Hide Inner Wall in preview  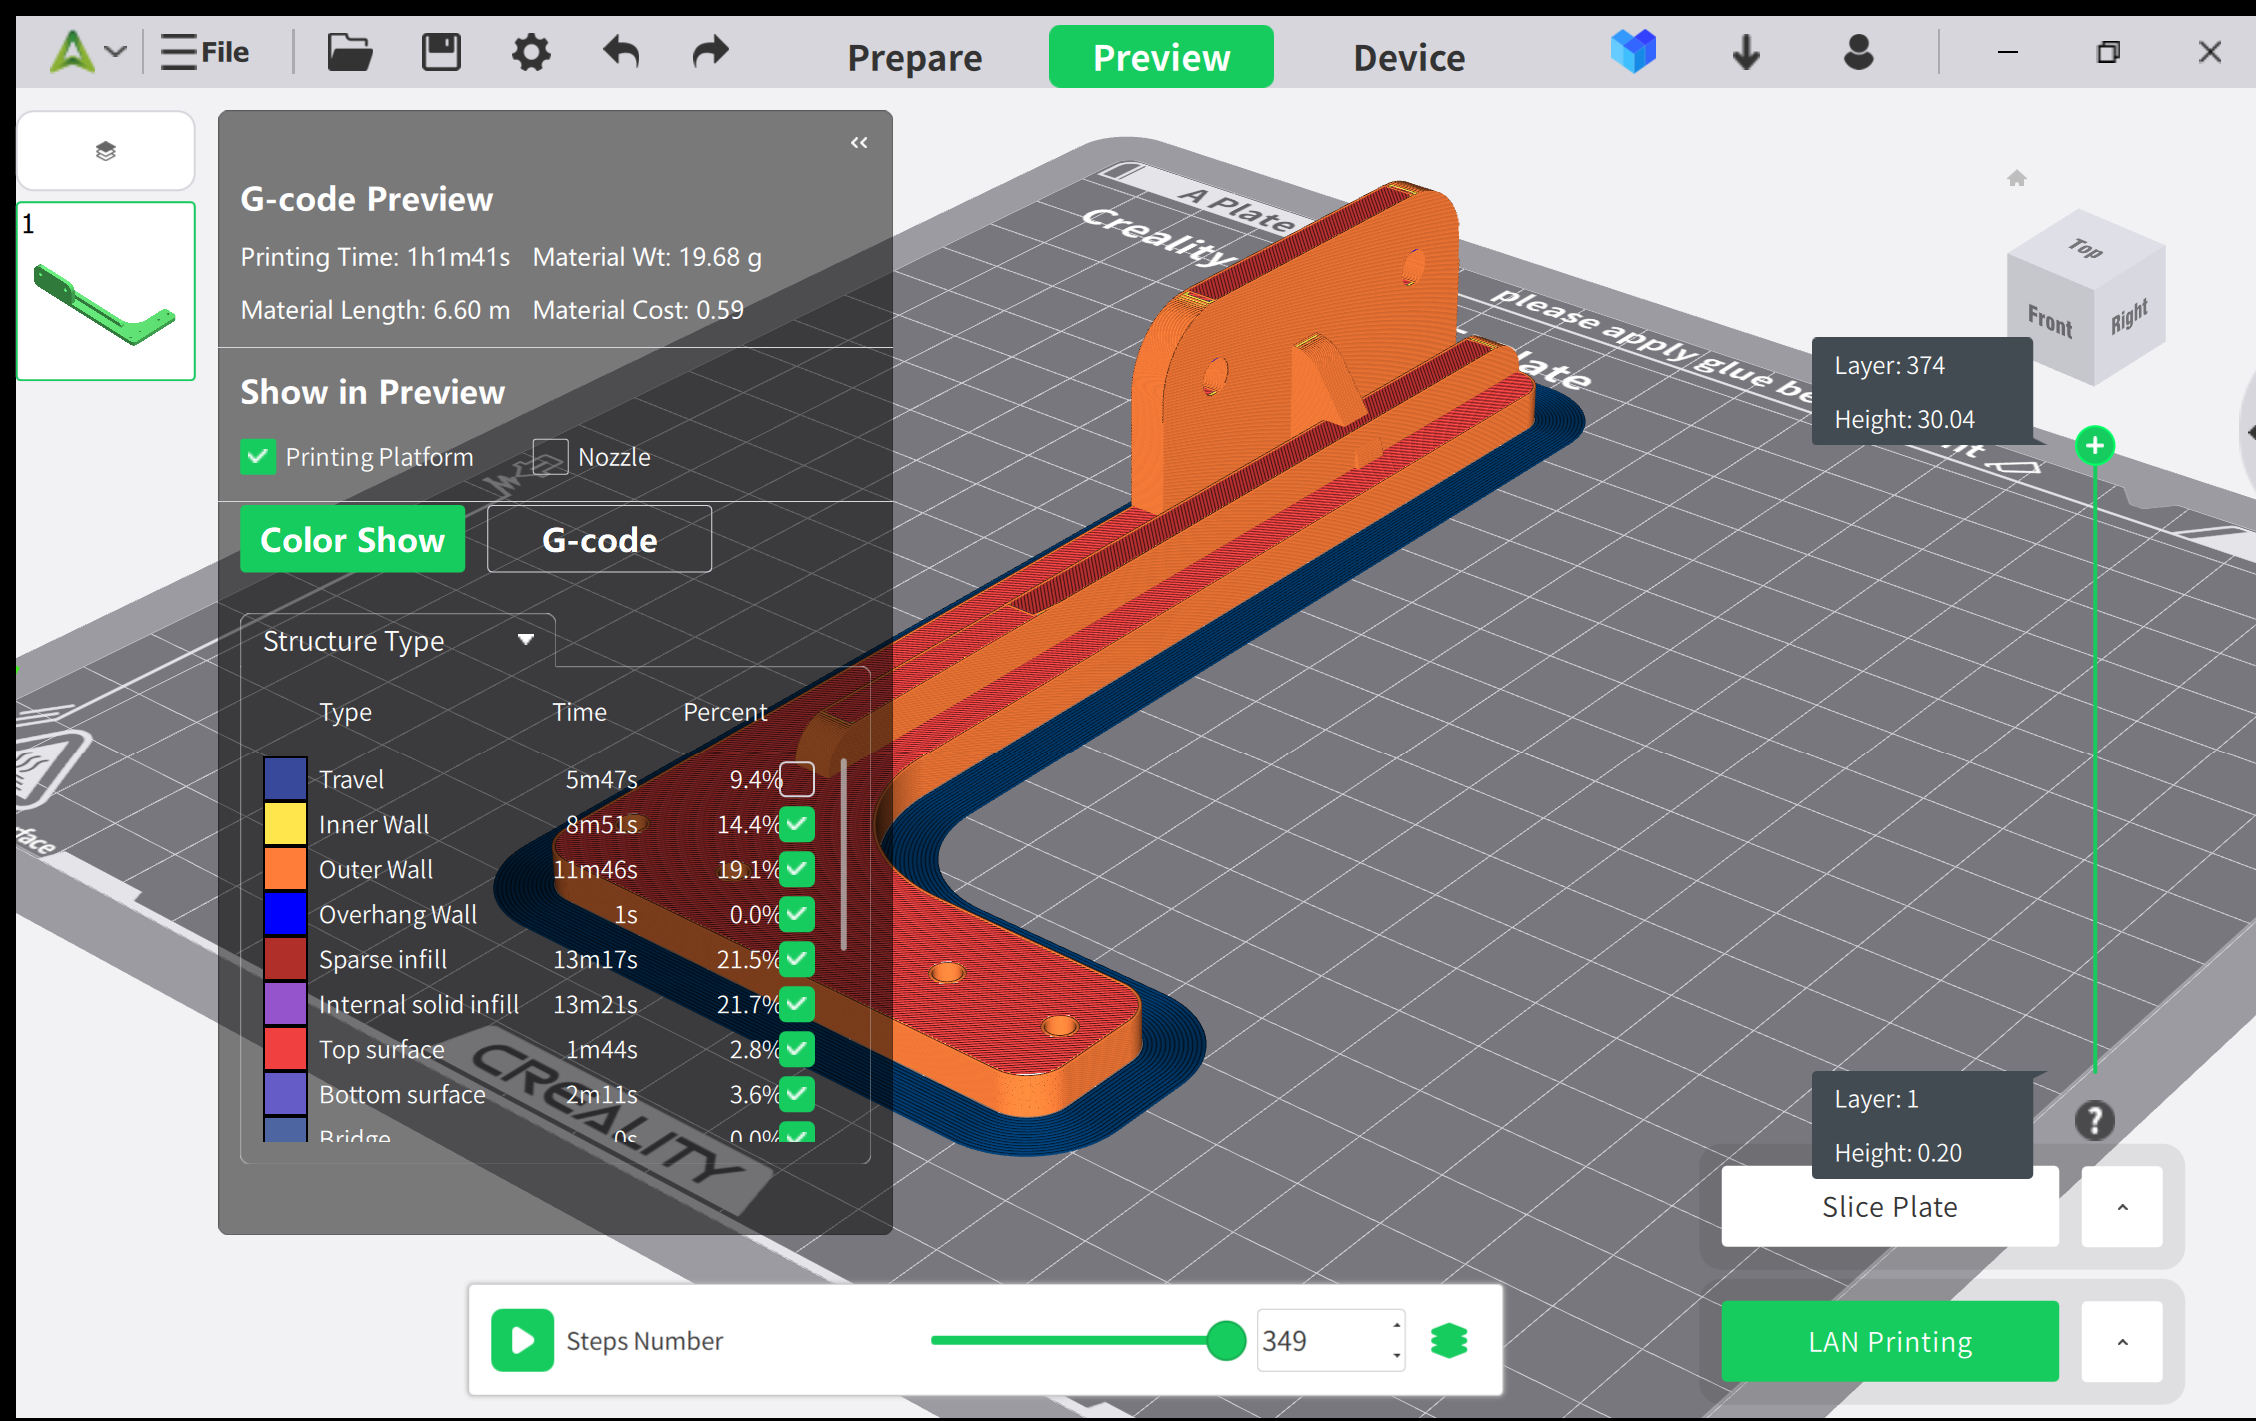pos(797,824)
